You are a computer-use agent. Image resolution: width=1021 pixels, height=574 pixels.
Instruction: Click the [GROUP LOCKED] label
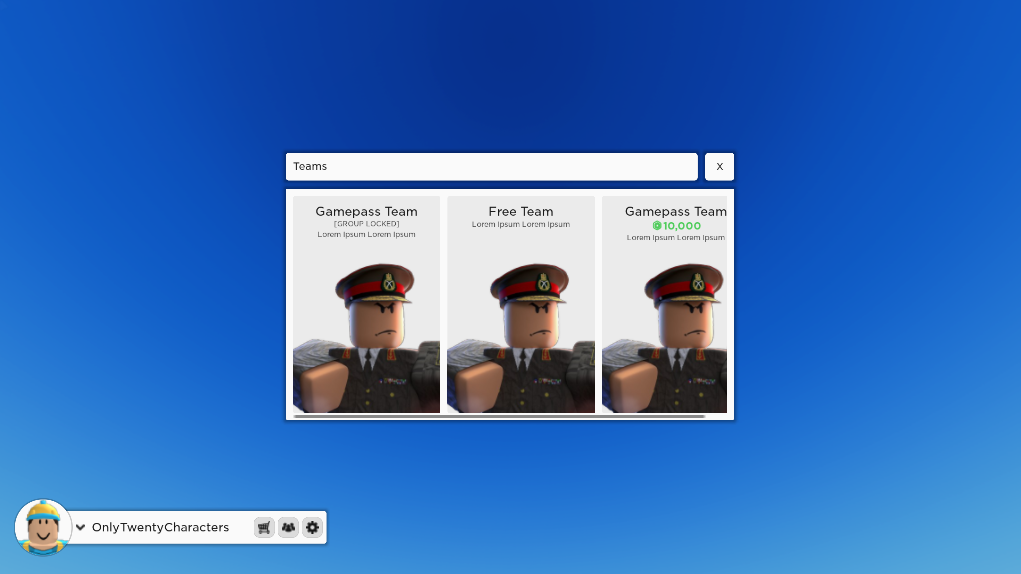click(x=367, y=224)
